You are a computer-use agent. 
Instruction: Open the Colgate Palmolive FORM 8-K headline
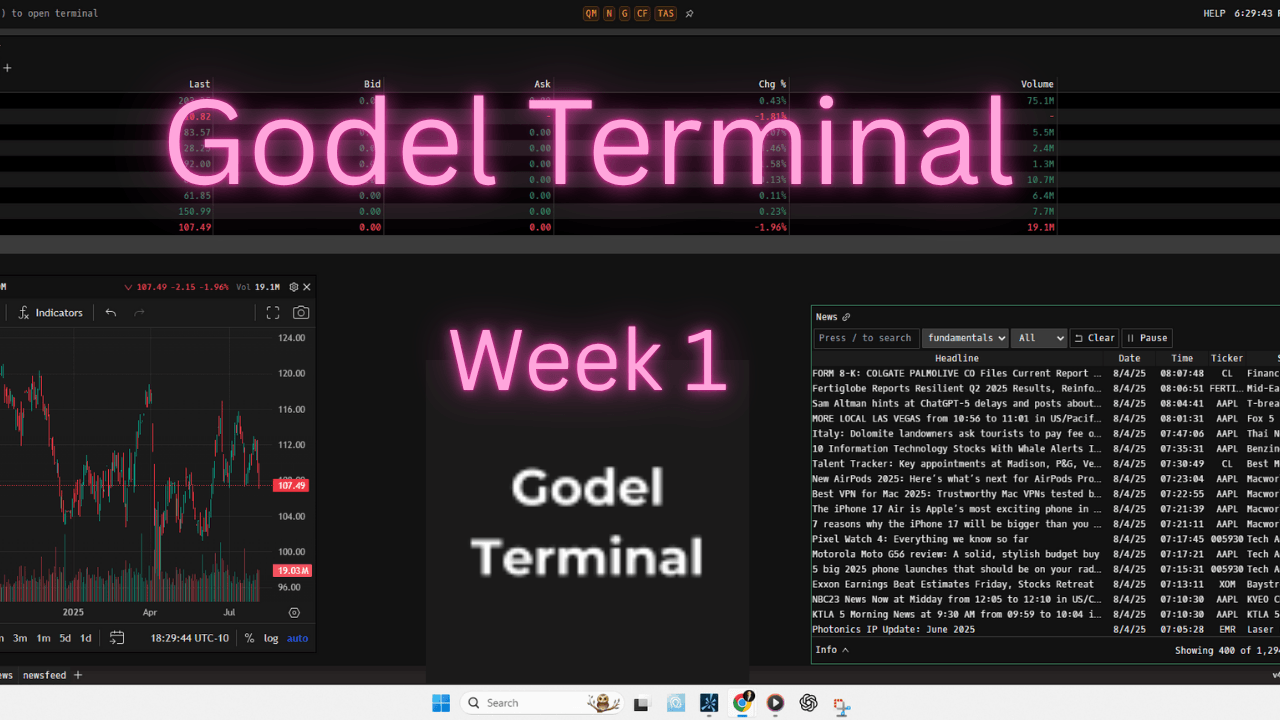(957, 373)
